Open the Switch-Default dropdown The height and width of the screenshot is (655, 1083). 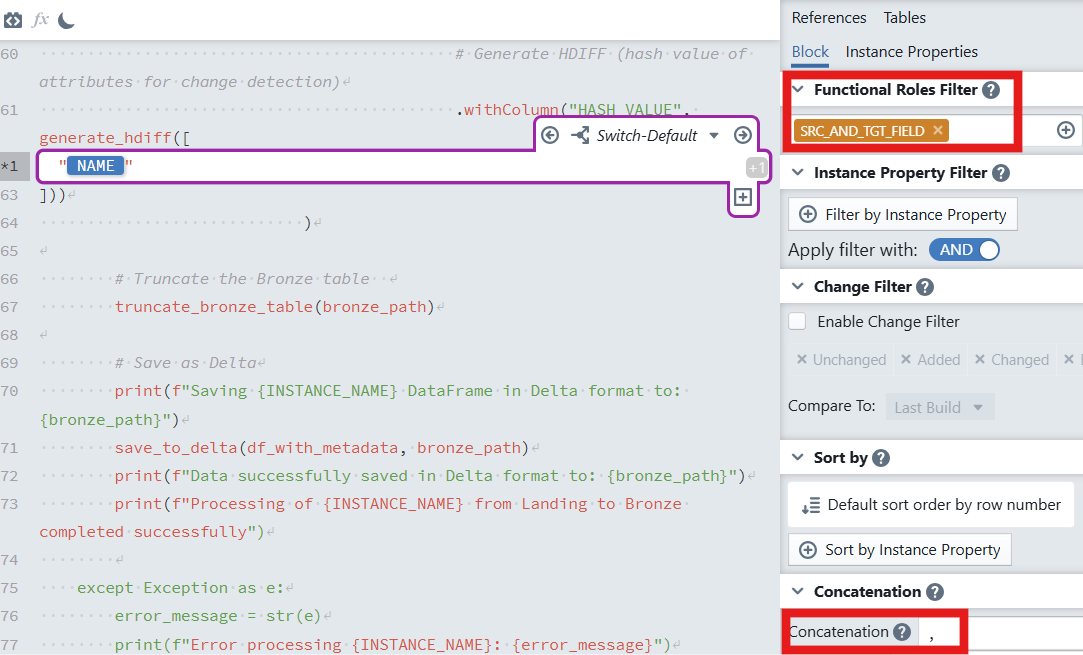[x=713, y=136]
